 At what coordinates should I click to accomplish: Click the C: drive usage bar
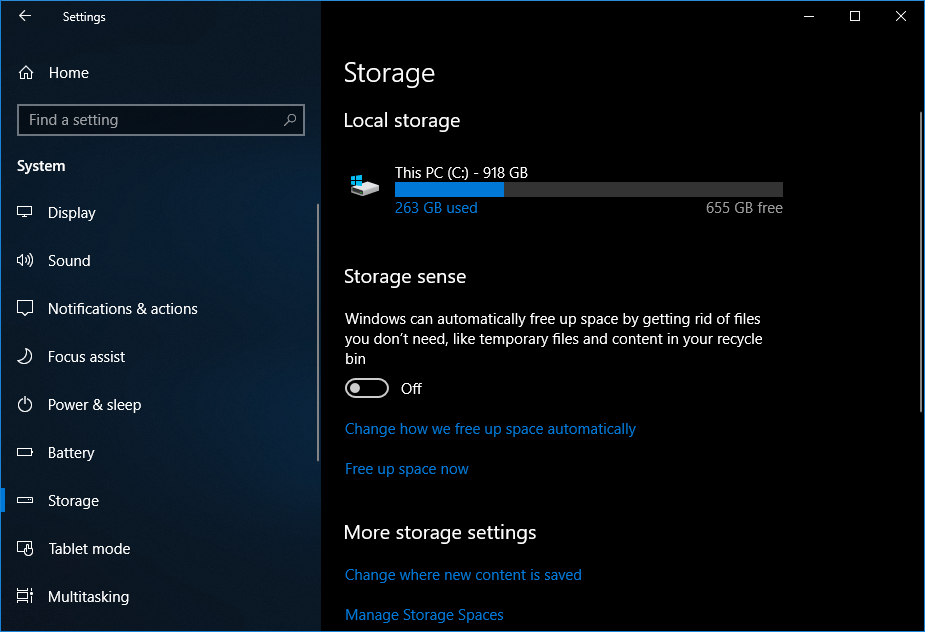coord(588,190)
